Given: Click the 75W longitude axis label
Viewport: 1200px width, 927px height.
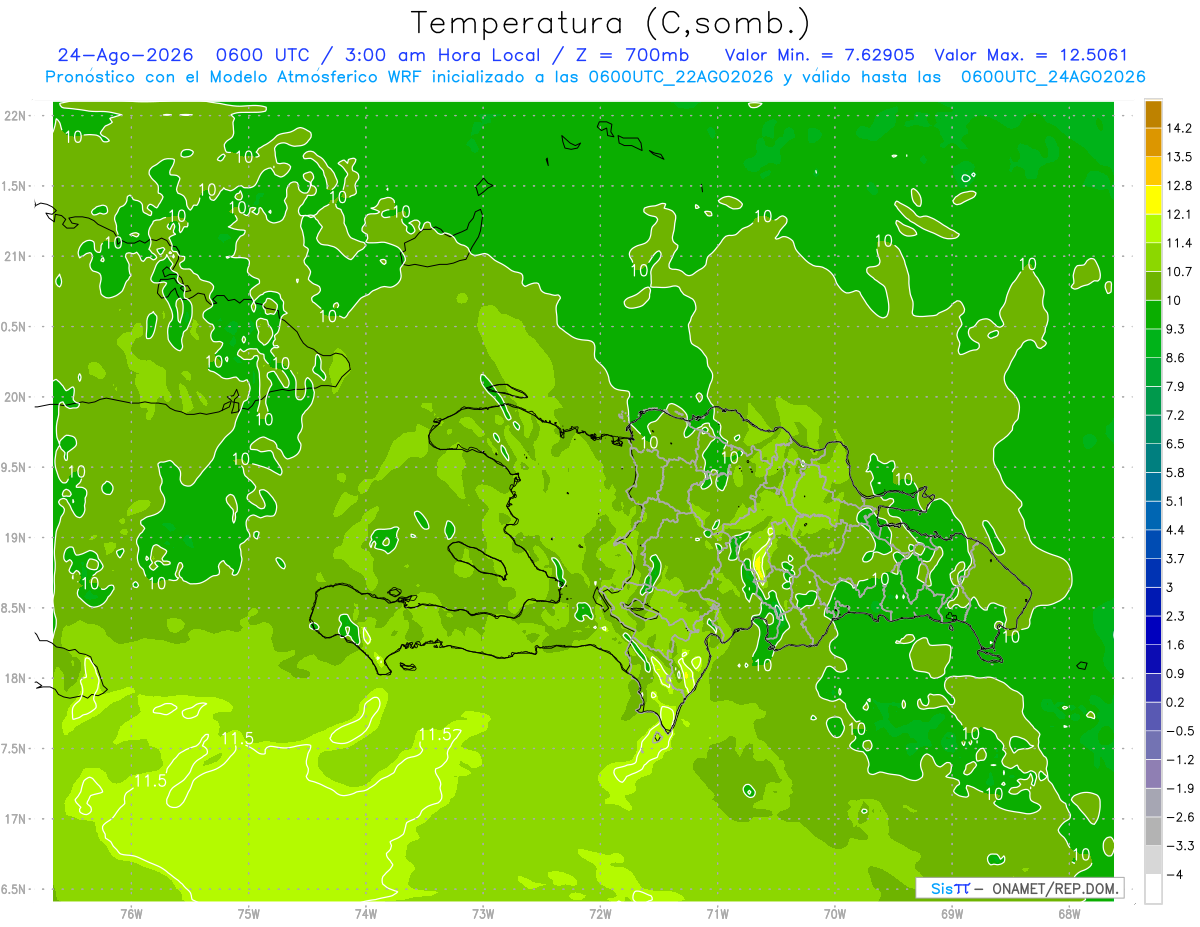Looking at the screenshot, I should pyautogui.click(x=249, y=914).
